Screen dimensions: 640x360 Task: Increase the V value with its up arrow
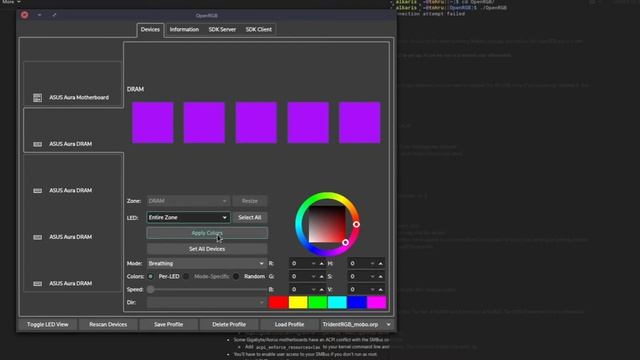[380, 290]
